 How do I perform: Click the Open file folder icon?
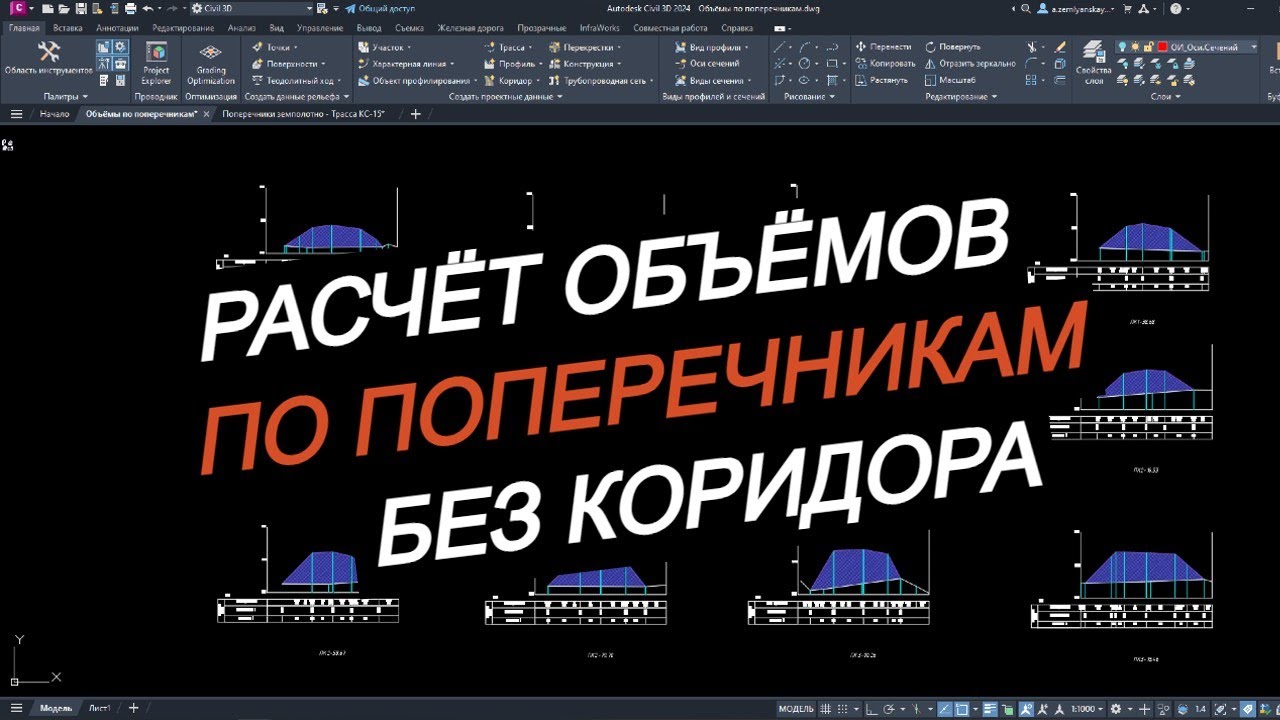63,8
